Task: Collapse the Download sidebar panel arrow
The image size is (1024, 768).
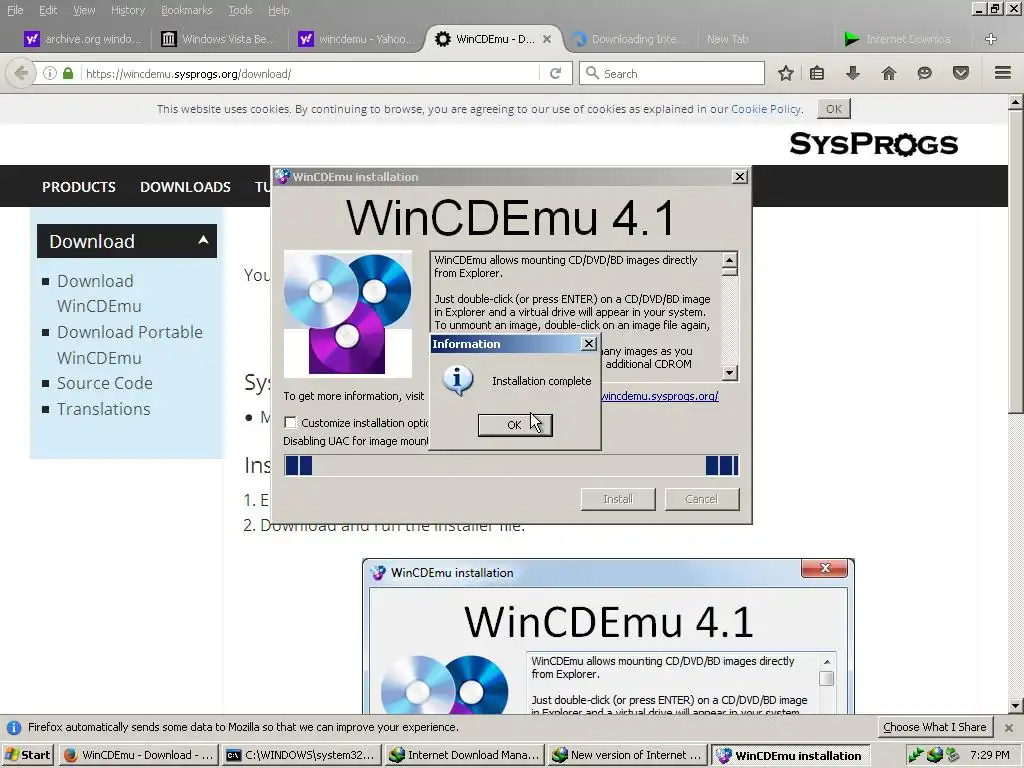Action: coord(203,240)
